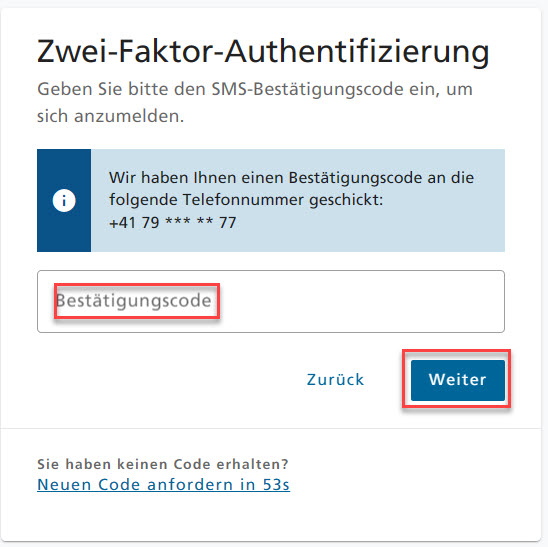This screenshot has width=548, height=547.
Task: Click the gray Bestätigungscode placeholder text
Action: [134, 301]
